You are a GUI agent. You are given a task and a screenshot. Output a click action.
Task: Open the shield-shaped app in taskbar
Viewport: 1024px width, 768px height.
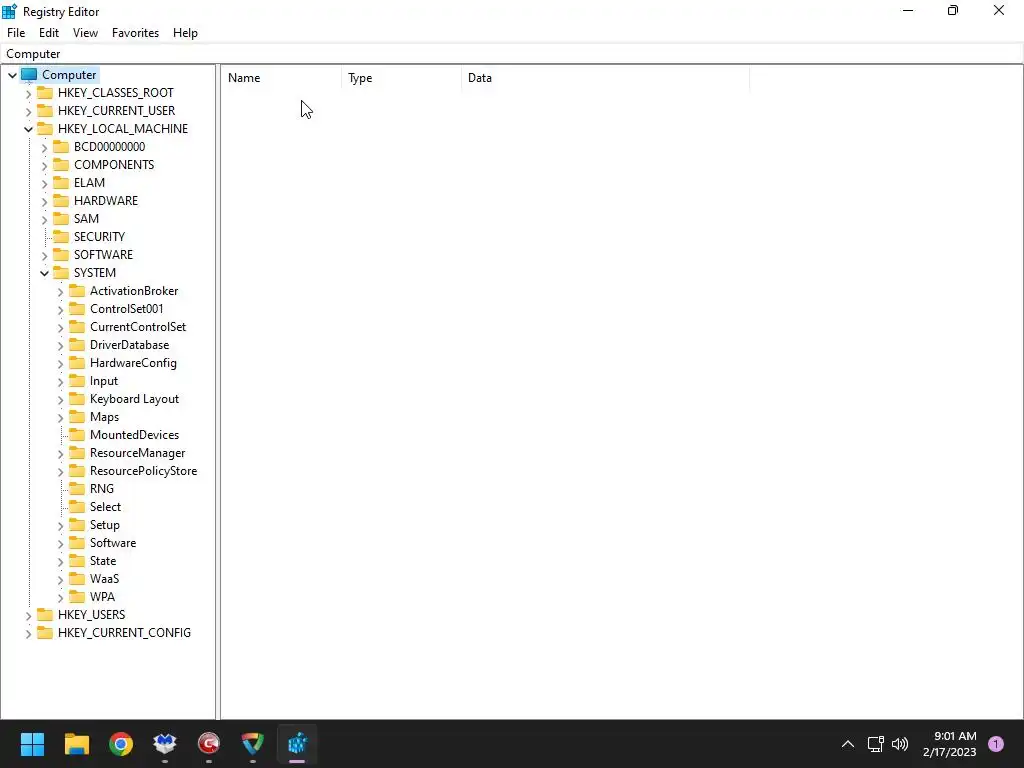253,744
